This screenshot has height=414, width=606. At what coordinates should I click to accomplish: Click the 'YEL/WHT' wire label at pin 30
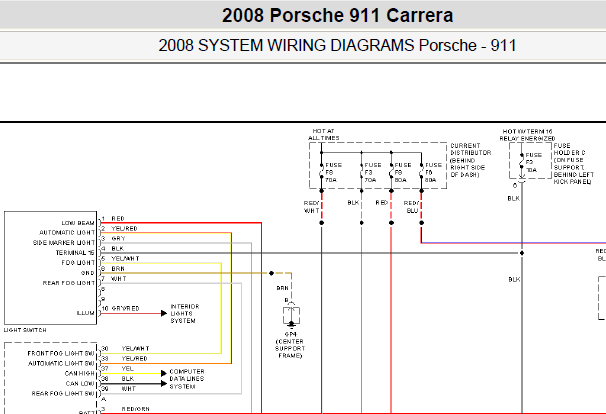[x=135, y=349]
